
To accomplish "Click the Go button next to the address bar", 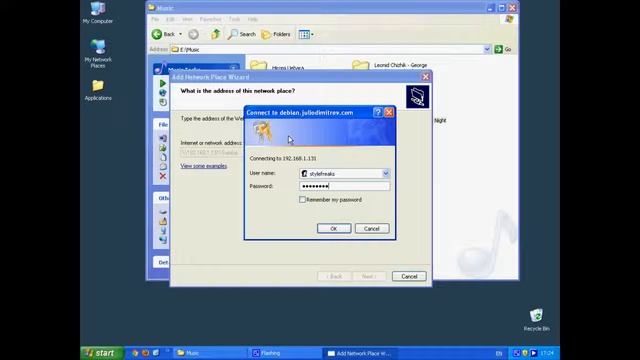I will [x=503, y=49].
